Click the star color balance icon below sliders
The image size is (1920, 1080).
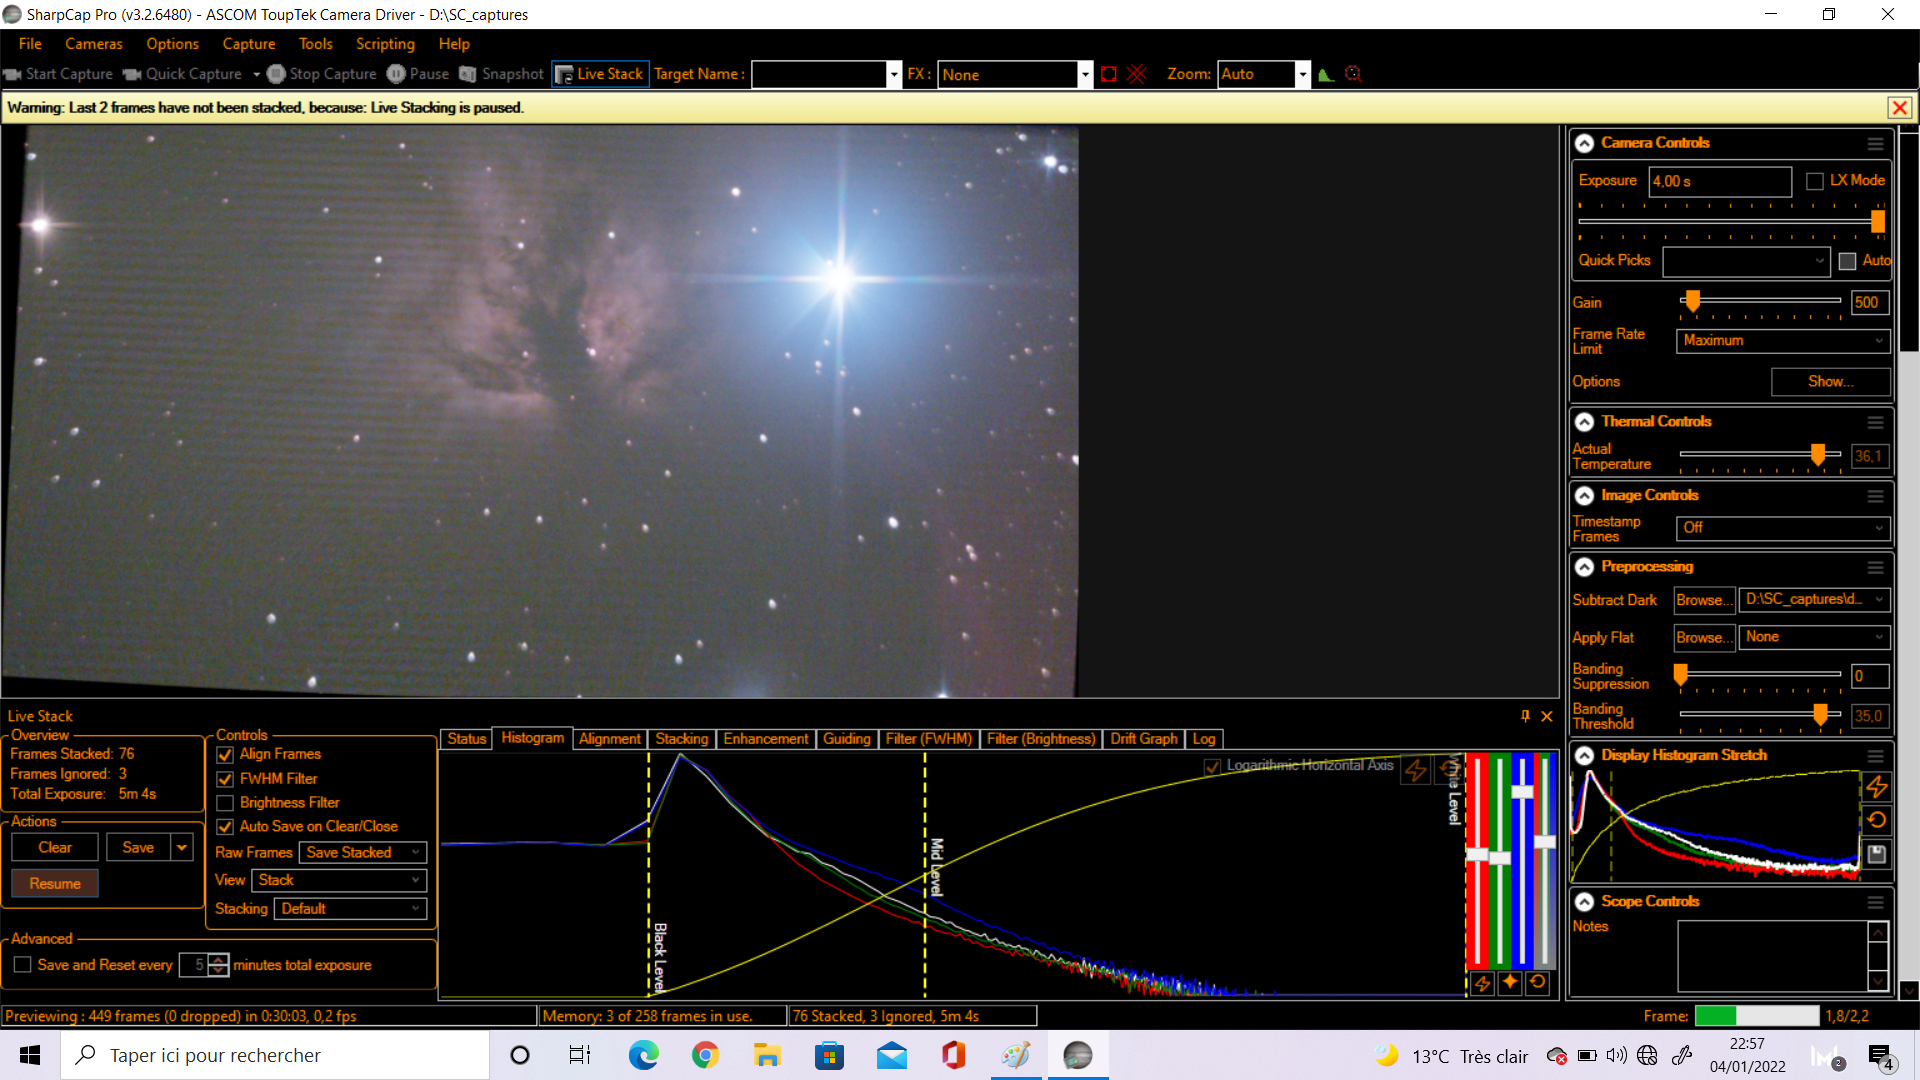coord(1510,982)
